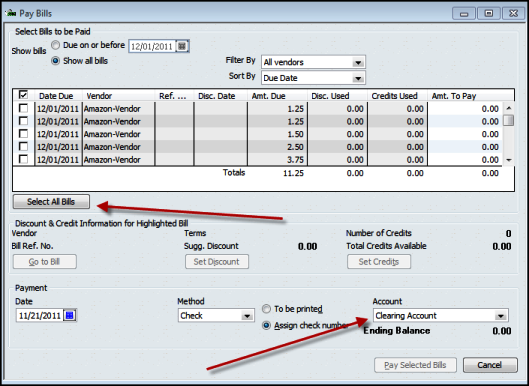This screenshot has height=386, width=529.
Task: Open the Sort By Due Date dropdown
Action: pyautogui.click(x=358, y=78)
